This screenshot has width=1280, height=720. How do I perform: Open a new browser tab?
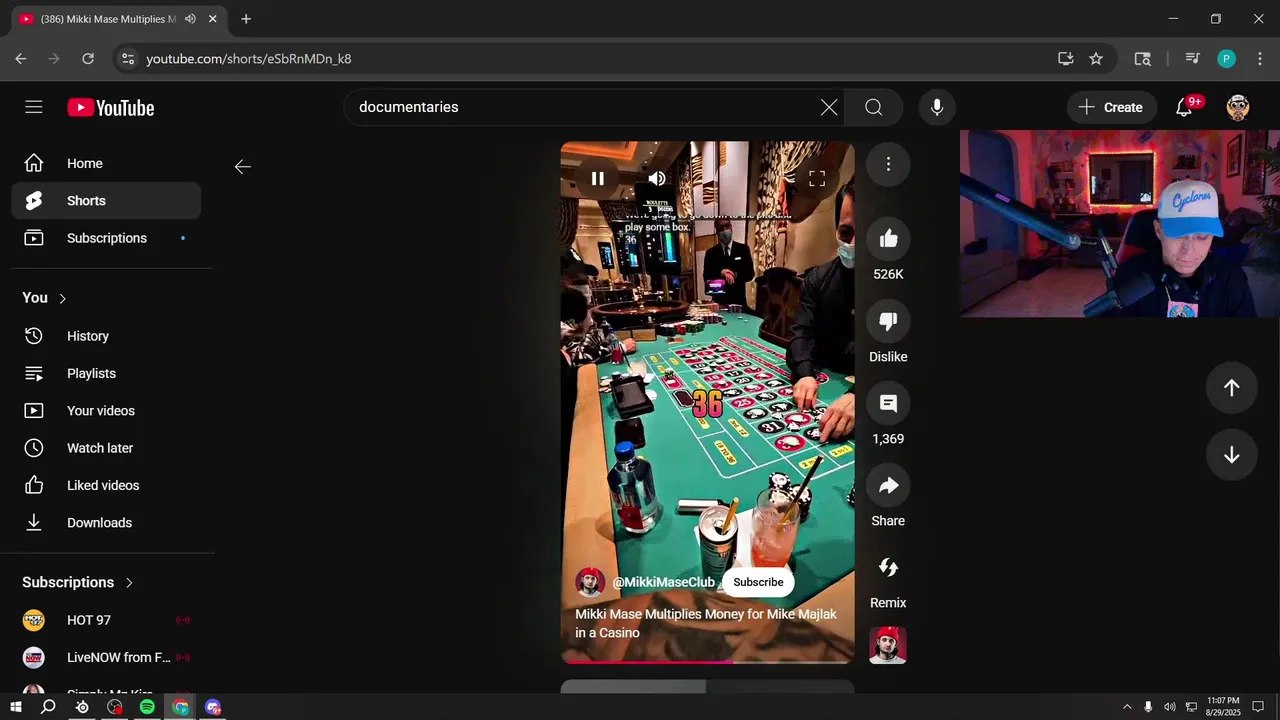(x=246, y=19)
